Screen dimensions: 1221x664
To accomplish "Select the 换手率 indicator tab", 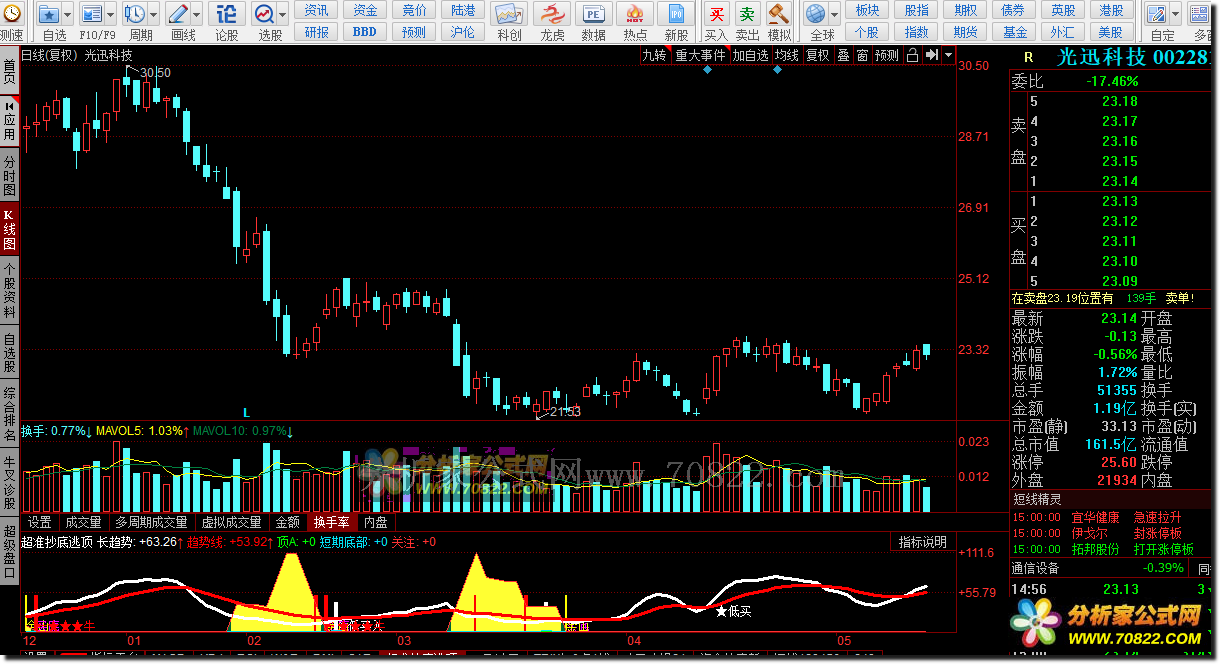I will click(x=332, y=522).
